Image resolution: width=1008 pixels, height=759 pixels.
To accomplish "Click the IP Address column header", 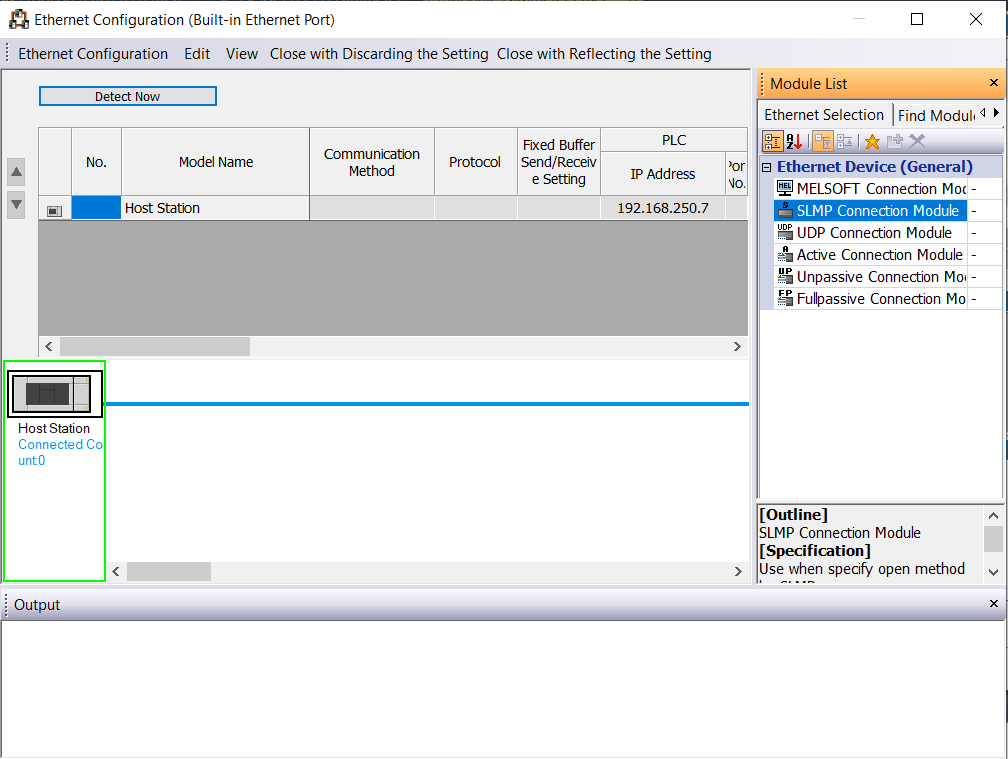I will click(663, 174).
